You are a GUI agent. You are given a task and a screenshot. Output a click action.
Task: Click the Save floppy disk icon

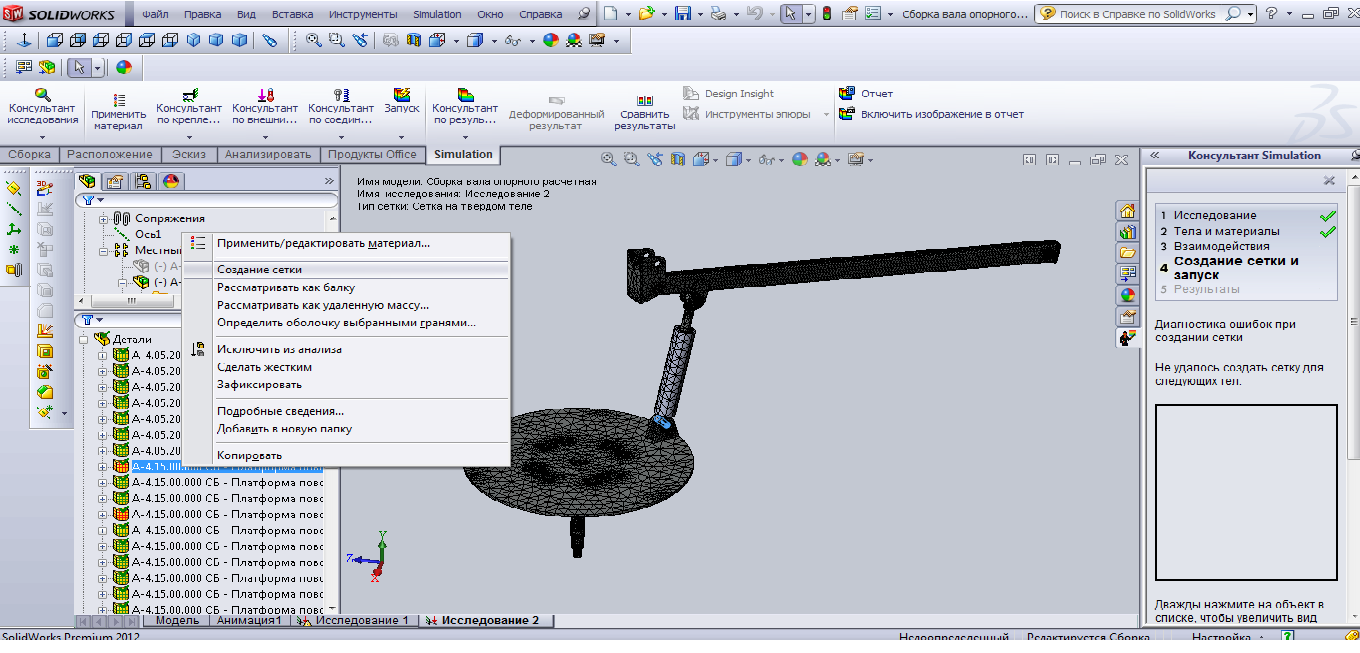pyautogui.click(x=683, y=14)
